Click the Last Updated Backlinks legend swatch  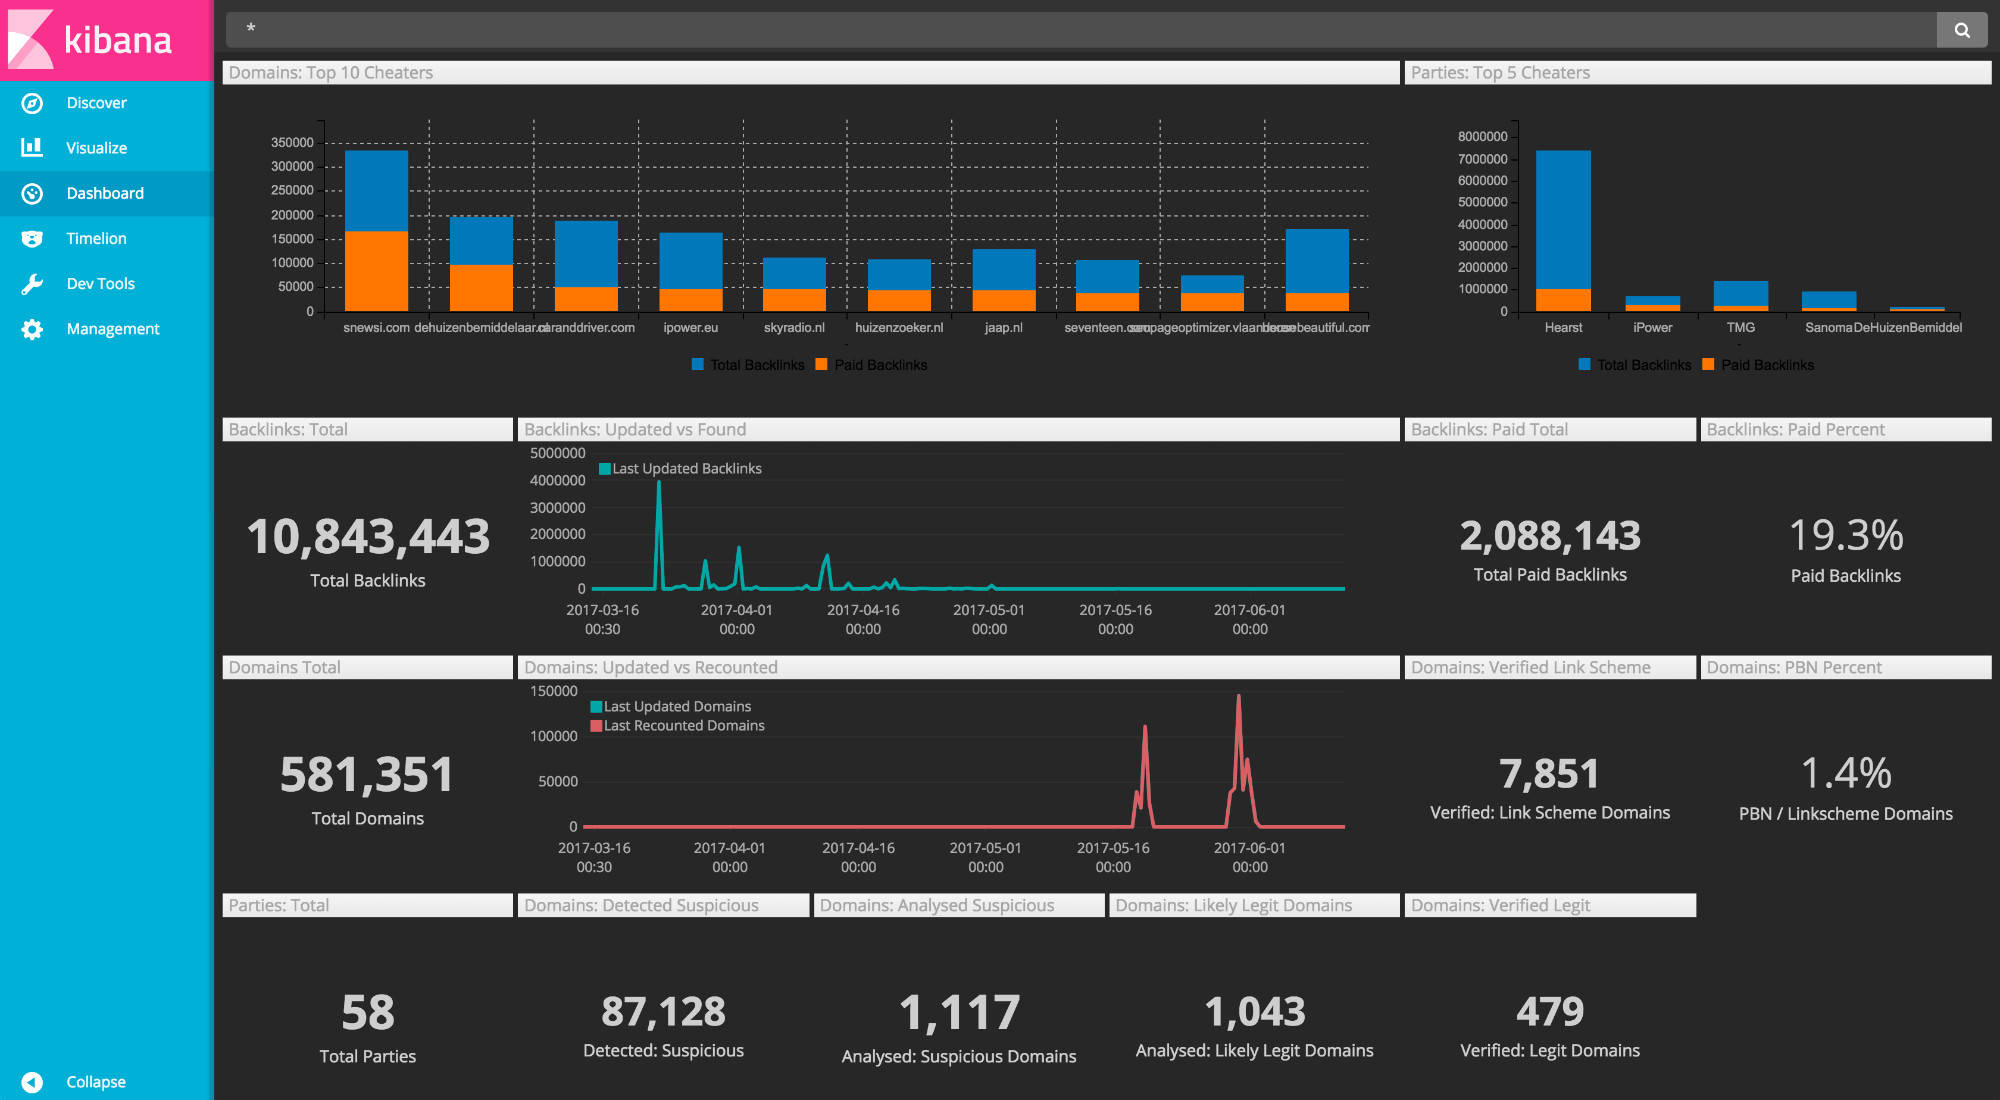tap(604, 469)
